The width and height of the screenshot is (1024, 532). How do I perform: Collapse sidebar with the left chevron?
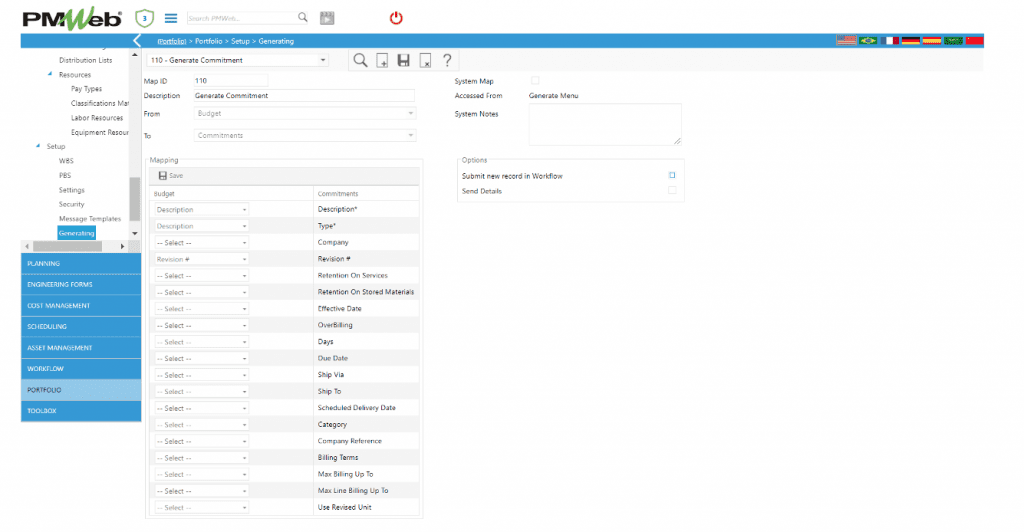136,40
